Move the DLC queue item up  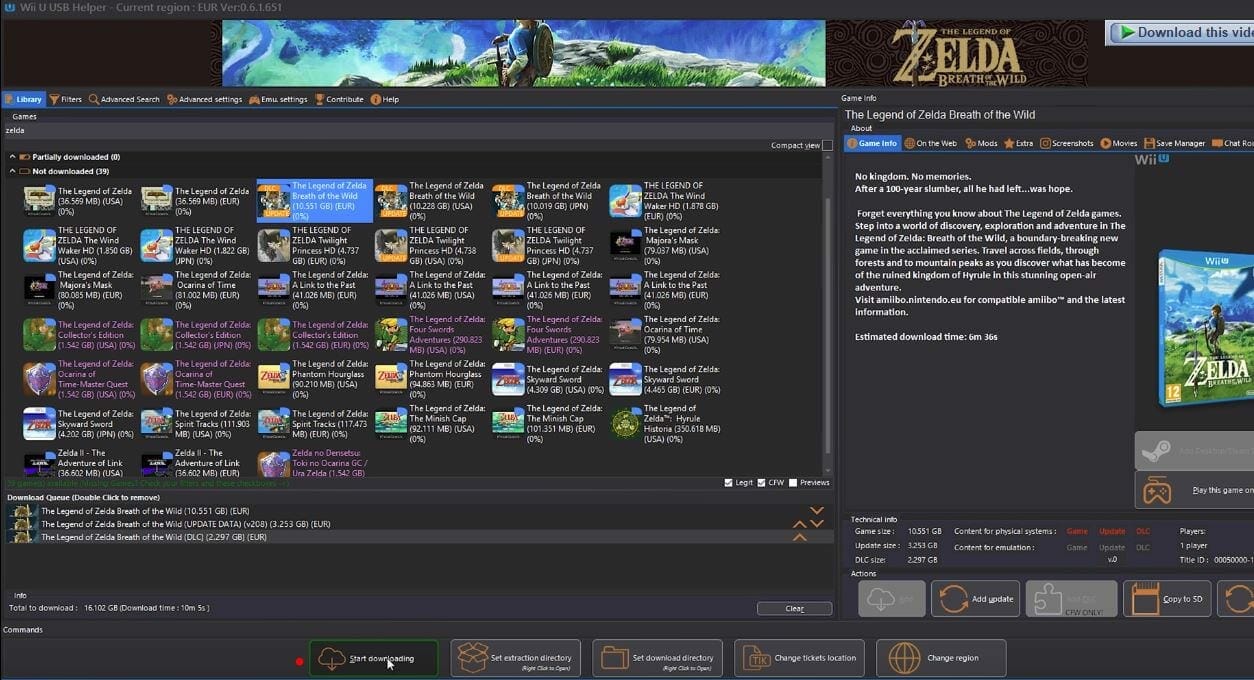[799, 537]
